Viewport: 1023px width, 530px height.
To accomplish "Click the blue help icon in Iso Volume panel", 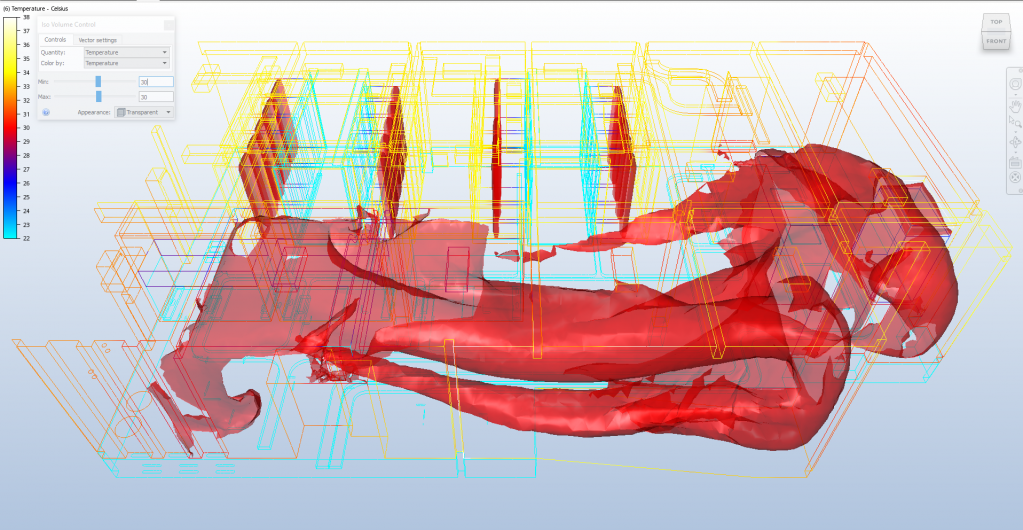I will coord(46,112).
